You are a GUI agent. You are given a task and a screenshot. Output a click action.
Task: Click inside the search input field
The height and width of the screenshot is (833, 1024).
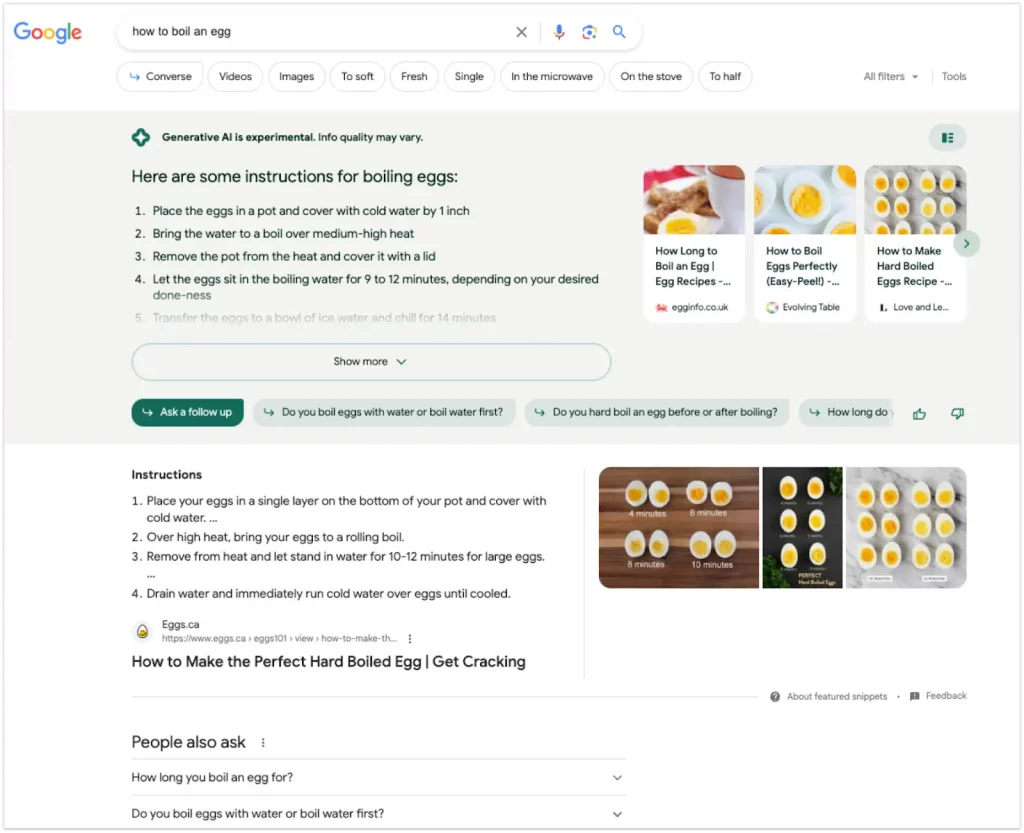point(320,31)
